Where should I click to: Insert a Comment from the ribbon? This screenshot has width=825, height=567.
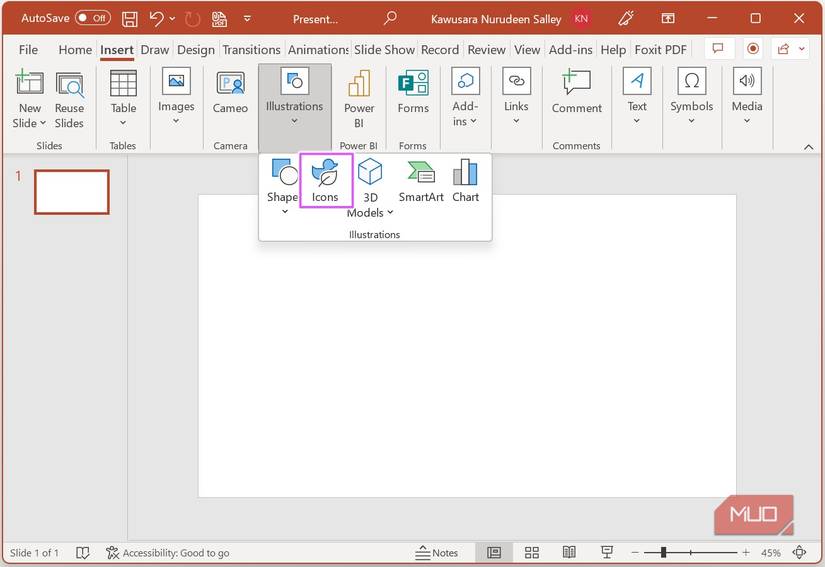pyautogui.click(x=577, y=93)
